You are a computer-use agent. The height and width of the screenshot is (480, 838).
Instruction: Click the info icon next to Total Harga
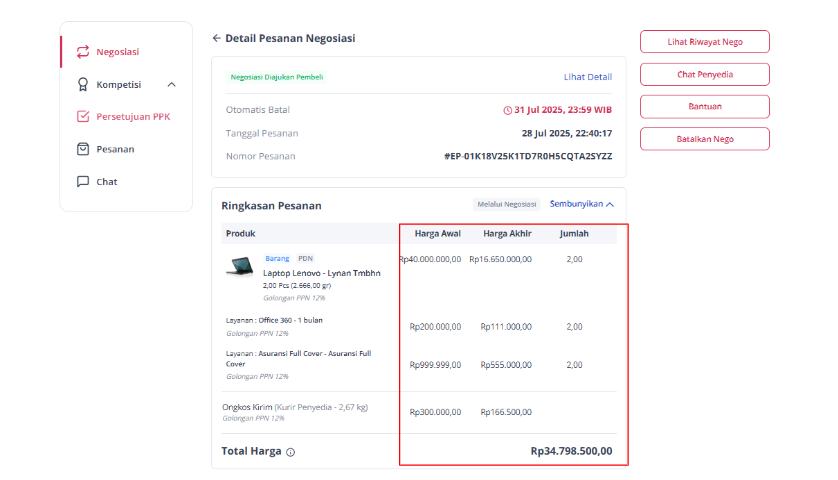pyautogui.click(x=290, y=452)
